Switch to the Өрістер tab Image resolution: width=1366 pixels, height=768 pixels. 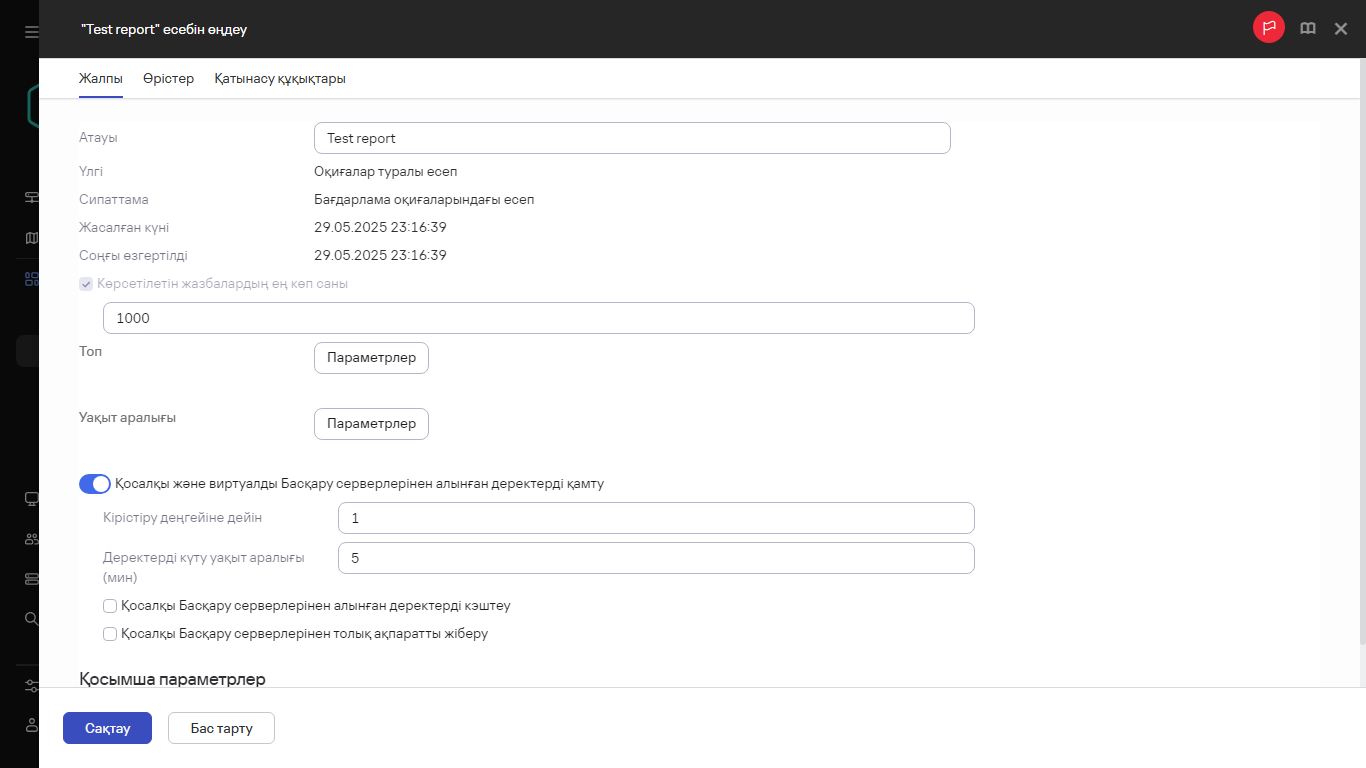[168, 79]
